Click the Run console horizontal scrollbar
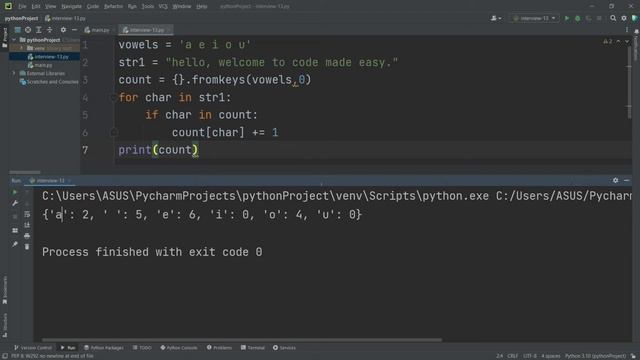The height and width of the screenshot is (360, 640). 242,340
